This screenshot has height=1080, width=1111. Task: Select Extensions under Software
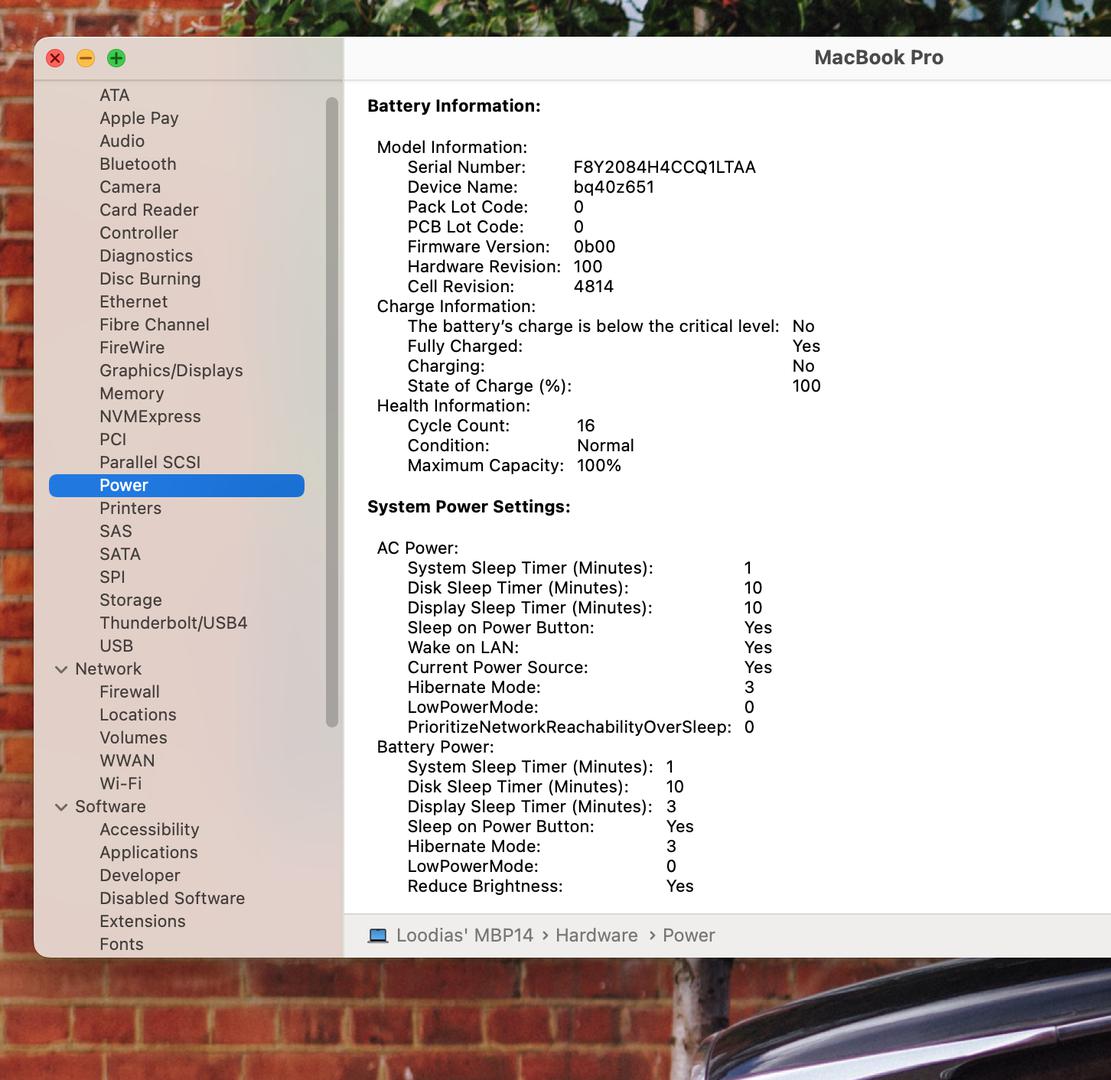(142, 921)
